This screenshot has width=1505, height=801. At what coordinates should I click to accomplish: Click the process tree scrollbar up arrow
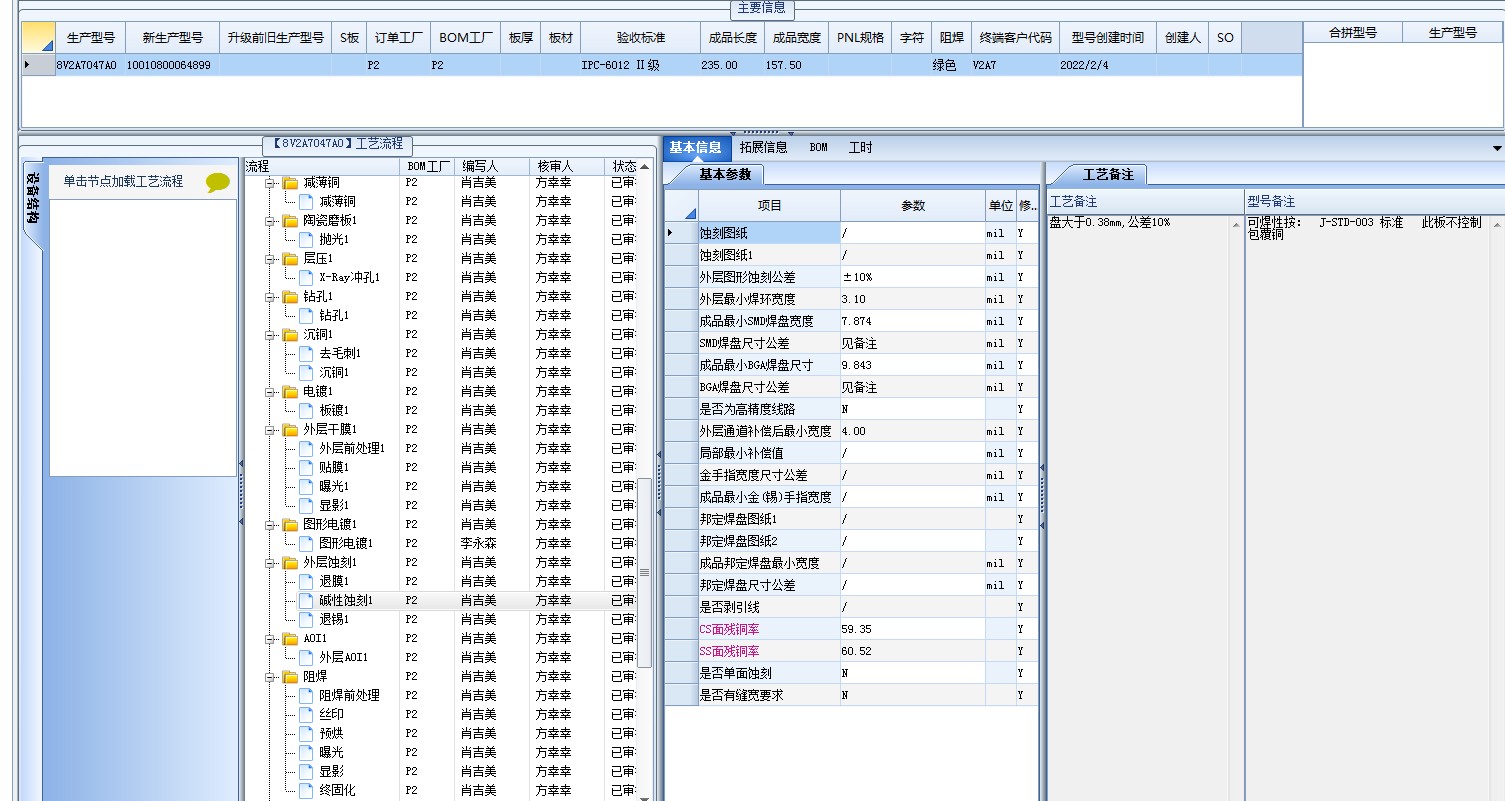645,166
